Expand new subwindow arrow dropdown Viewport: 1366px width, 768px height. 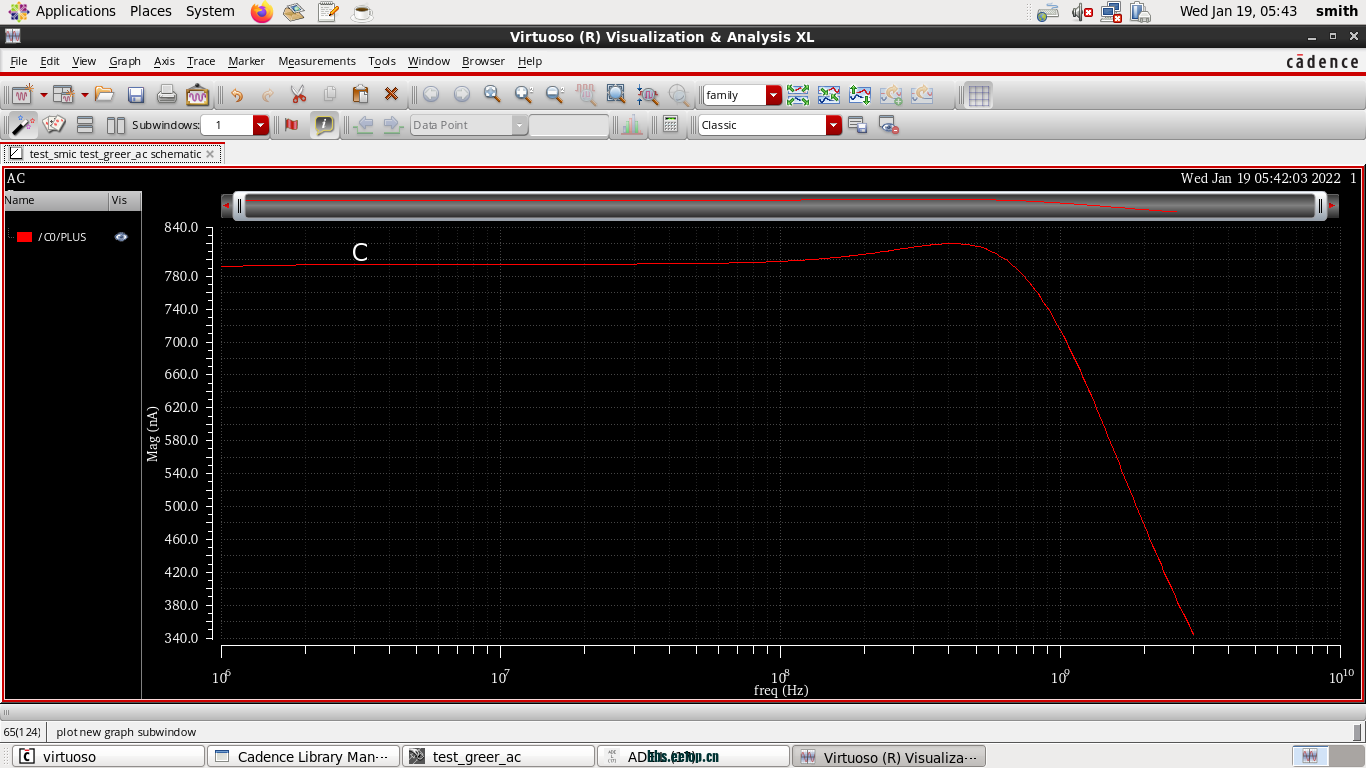85,95
